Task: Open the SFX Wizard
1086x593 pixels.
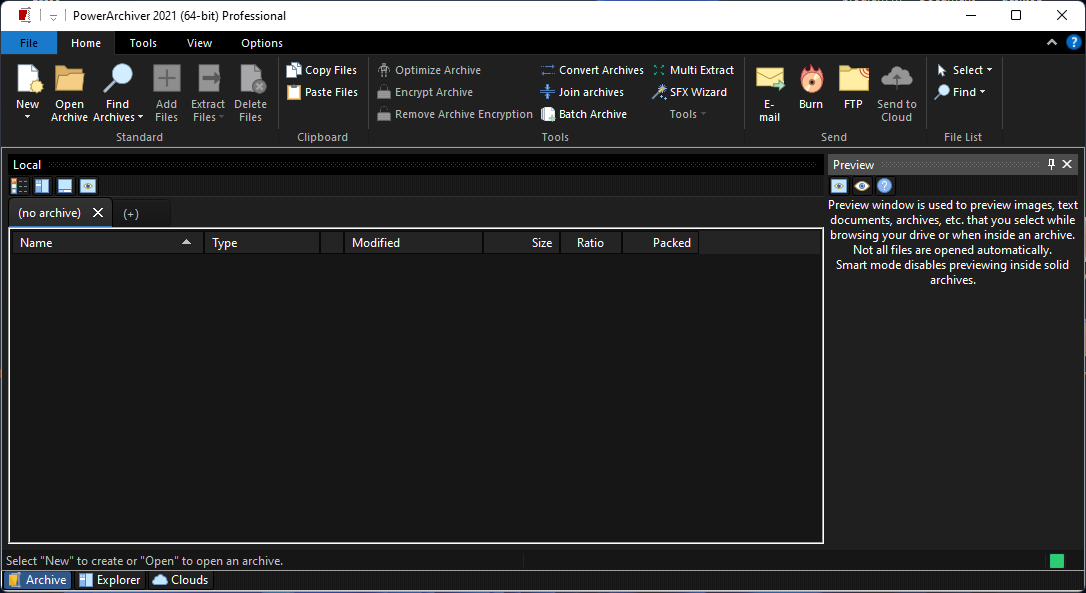Action: [690, 92]
